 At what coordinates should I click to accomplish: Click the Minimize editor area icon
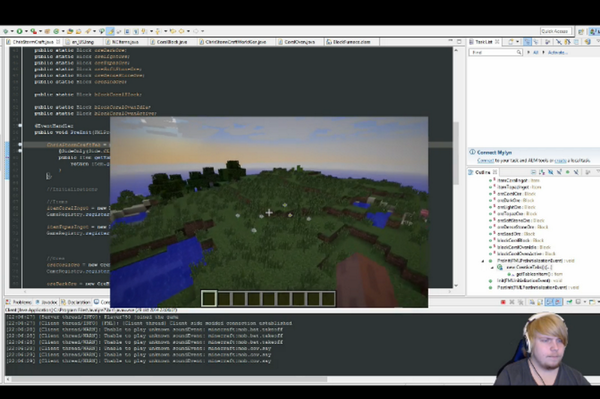coord(450,41)
